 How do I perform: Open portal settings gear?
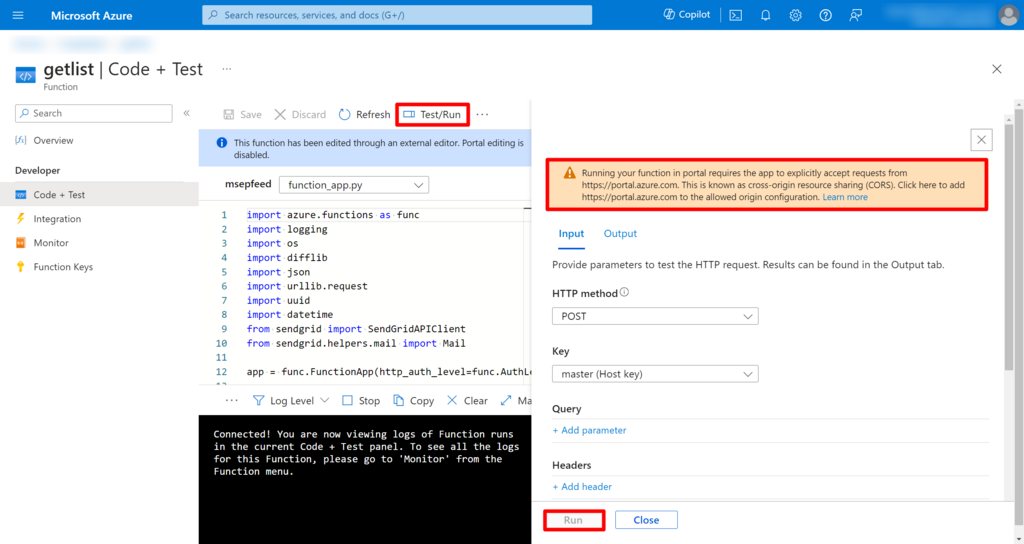coord(795,15)
